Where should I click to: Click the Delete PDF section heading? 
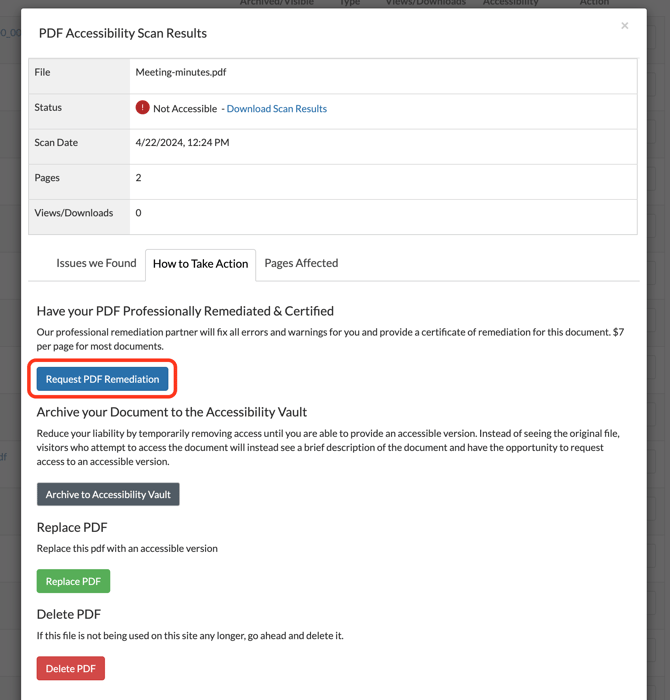click(x=69, y=614)
